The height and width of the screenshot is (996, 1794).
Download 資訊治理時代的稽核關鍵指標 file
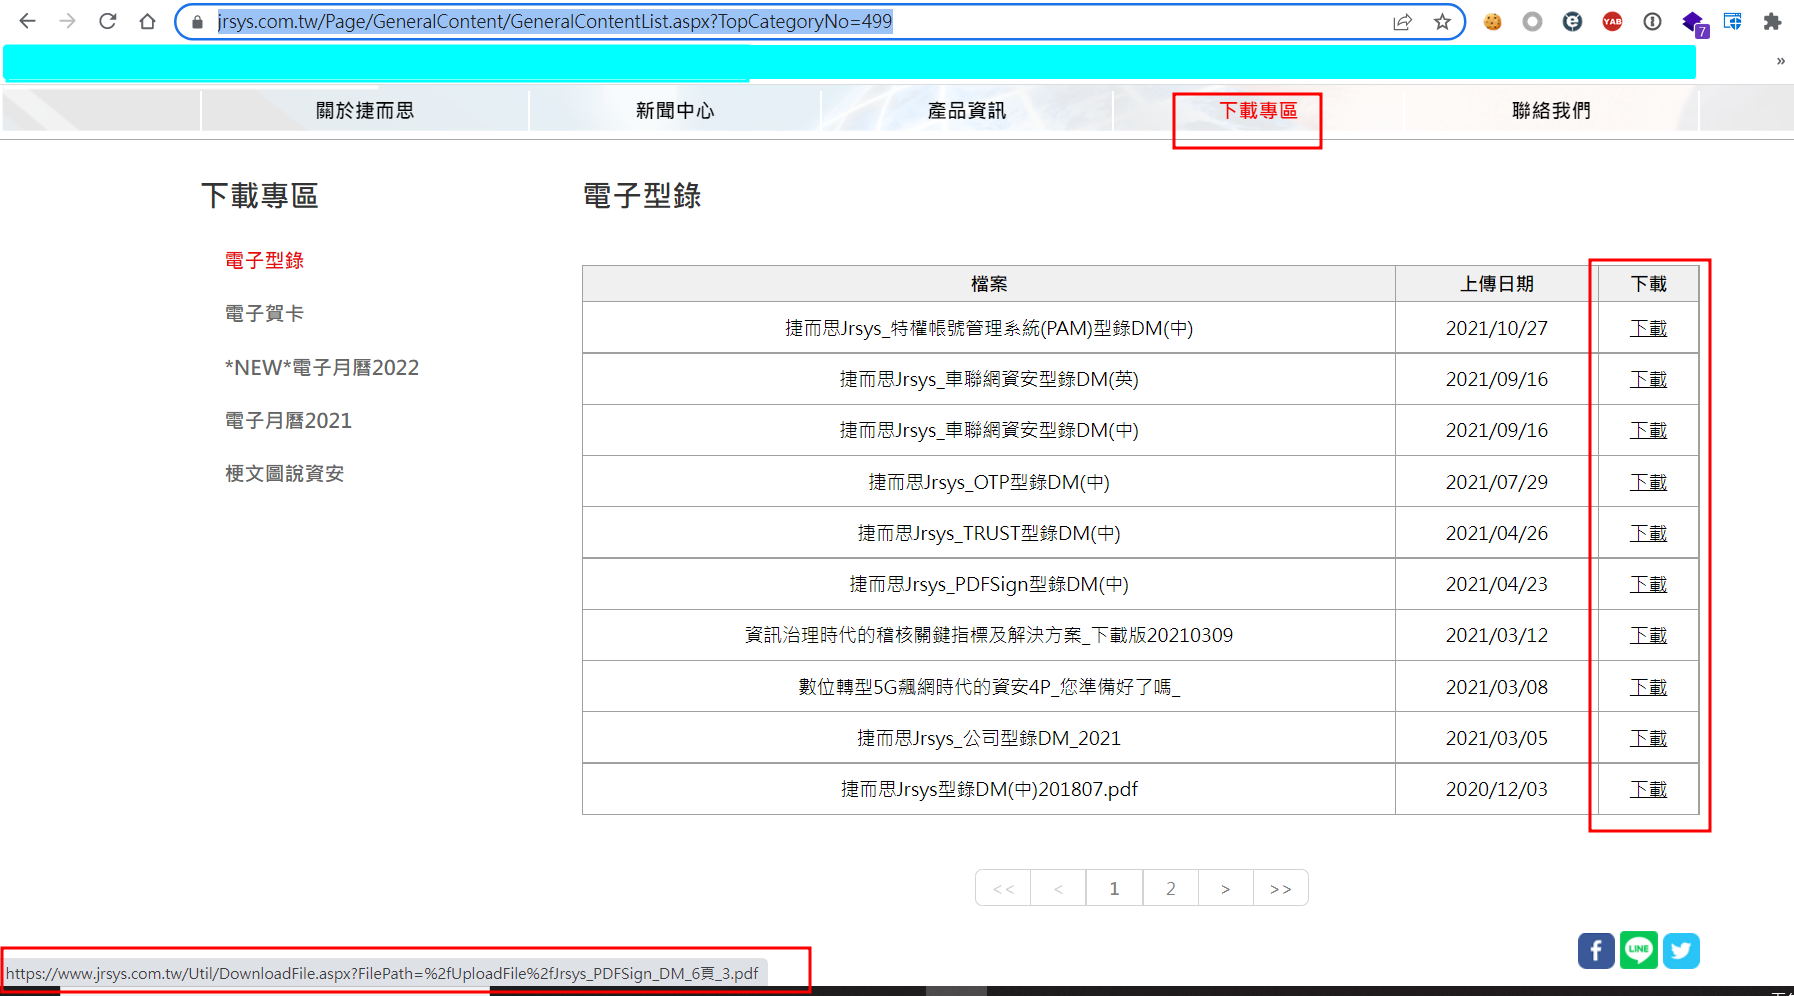(1648, 635)
